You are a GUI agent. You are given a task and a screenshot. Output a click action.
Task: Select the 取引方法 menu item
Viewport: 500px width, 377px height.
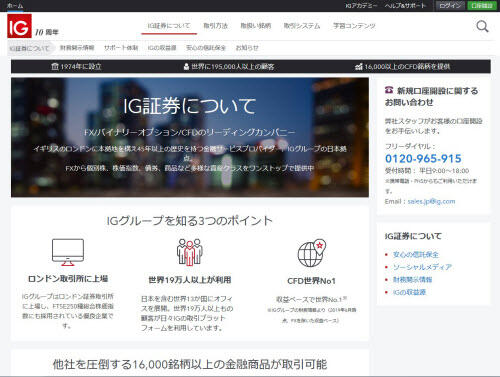(x=216, y=26)
